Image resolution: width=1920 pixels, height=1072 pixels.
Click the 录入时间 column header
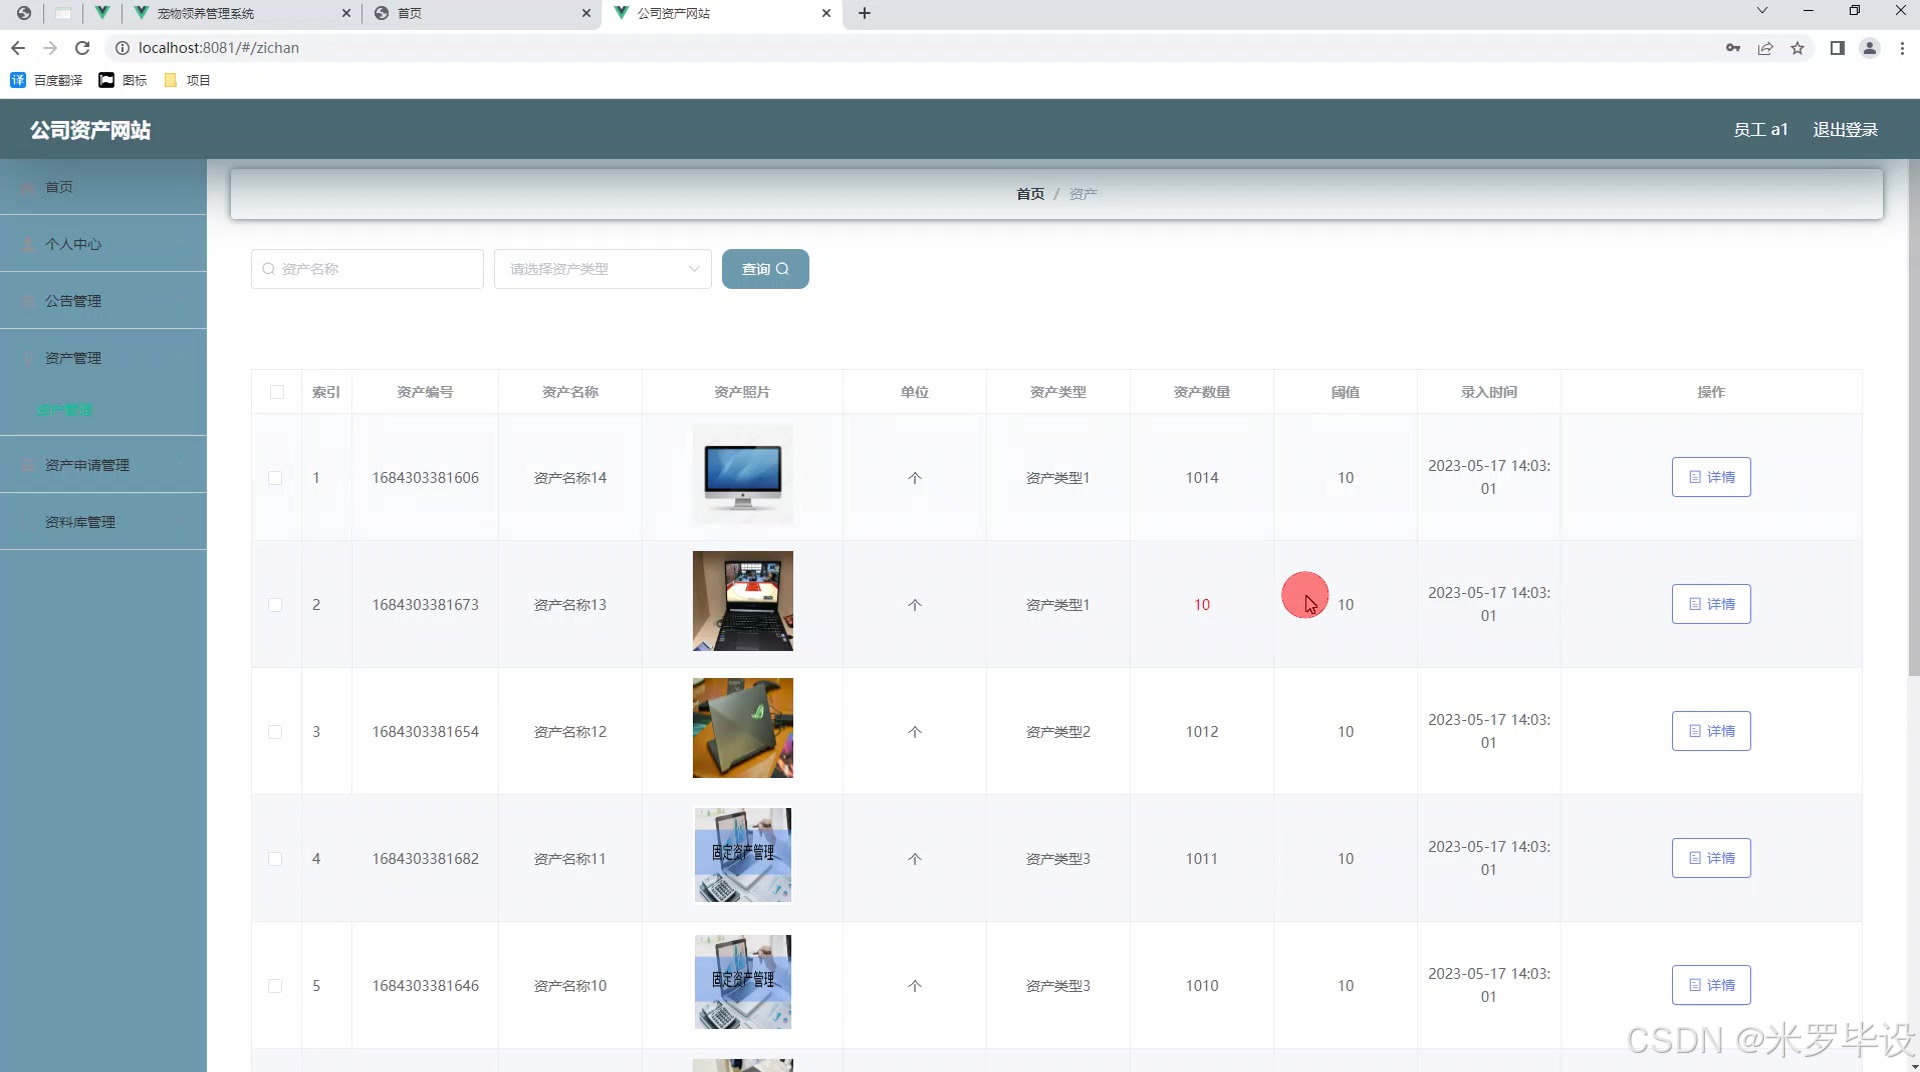(x=1489, y=392)
